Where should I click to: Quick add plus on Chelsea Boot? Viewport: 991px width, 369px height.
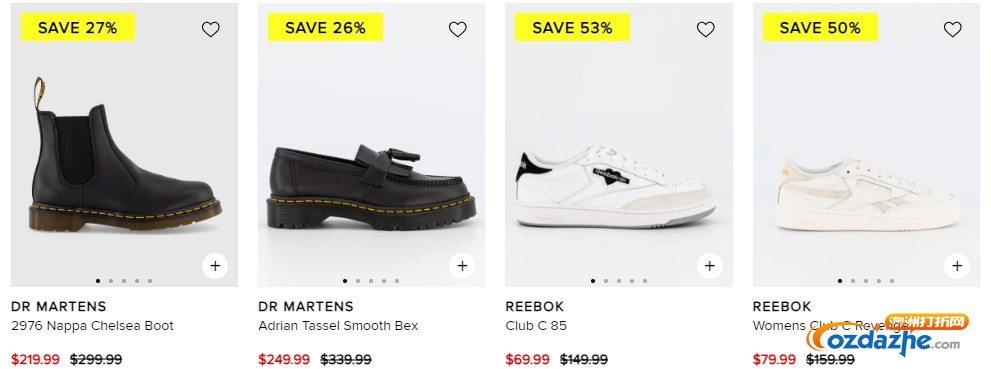click(x=215, y=266)
